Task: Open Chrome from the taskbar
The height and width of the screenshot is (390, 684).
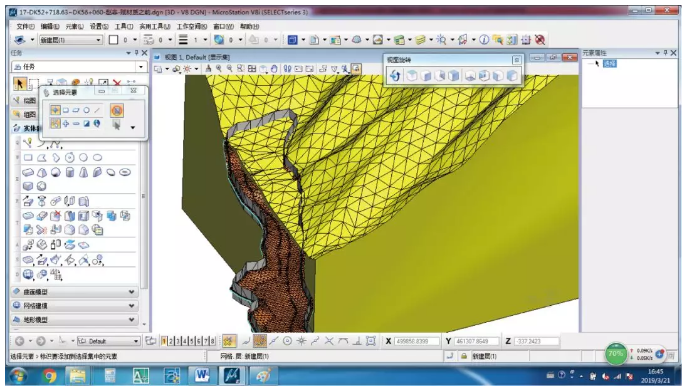Action: coord(49,376)
